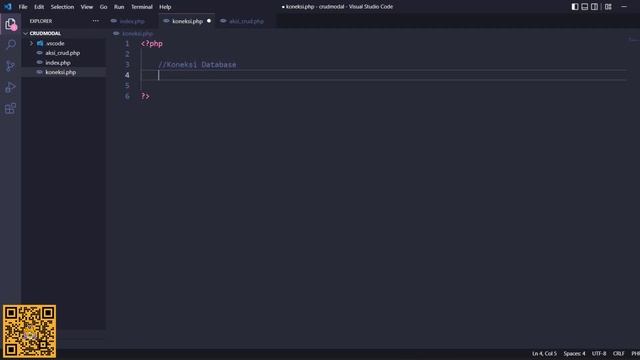640x360 pixels.
Task: Switch to the koneksi.php editor tab
Action: pos(187,21)
